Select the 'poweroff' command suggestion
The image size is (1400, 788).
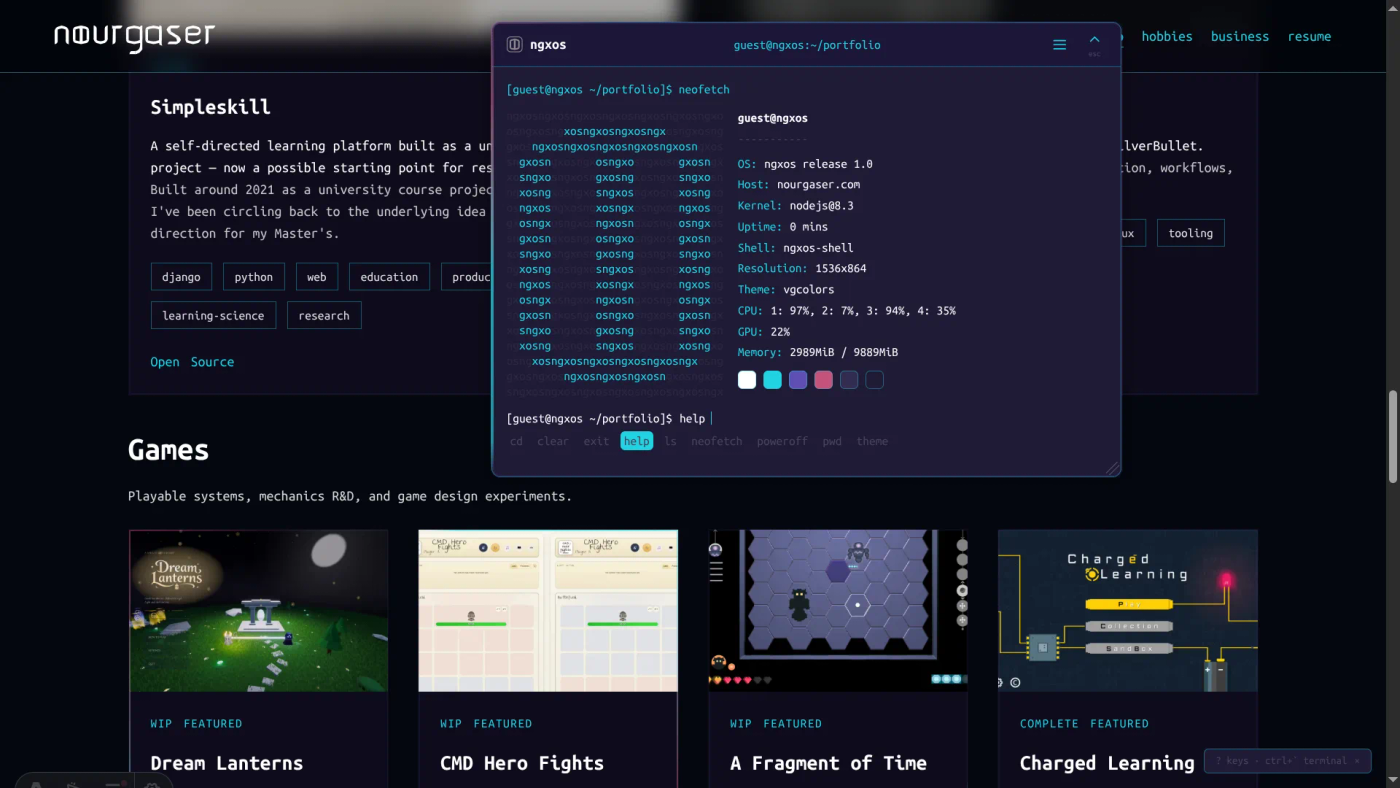pyautogui.click(x=782, y=441)
